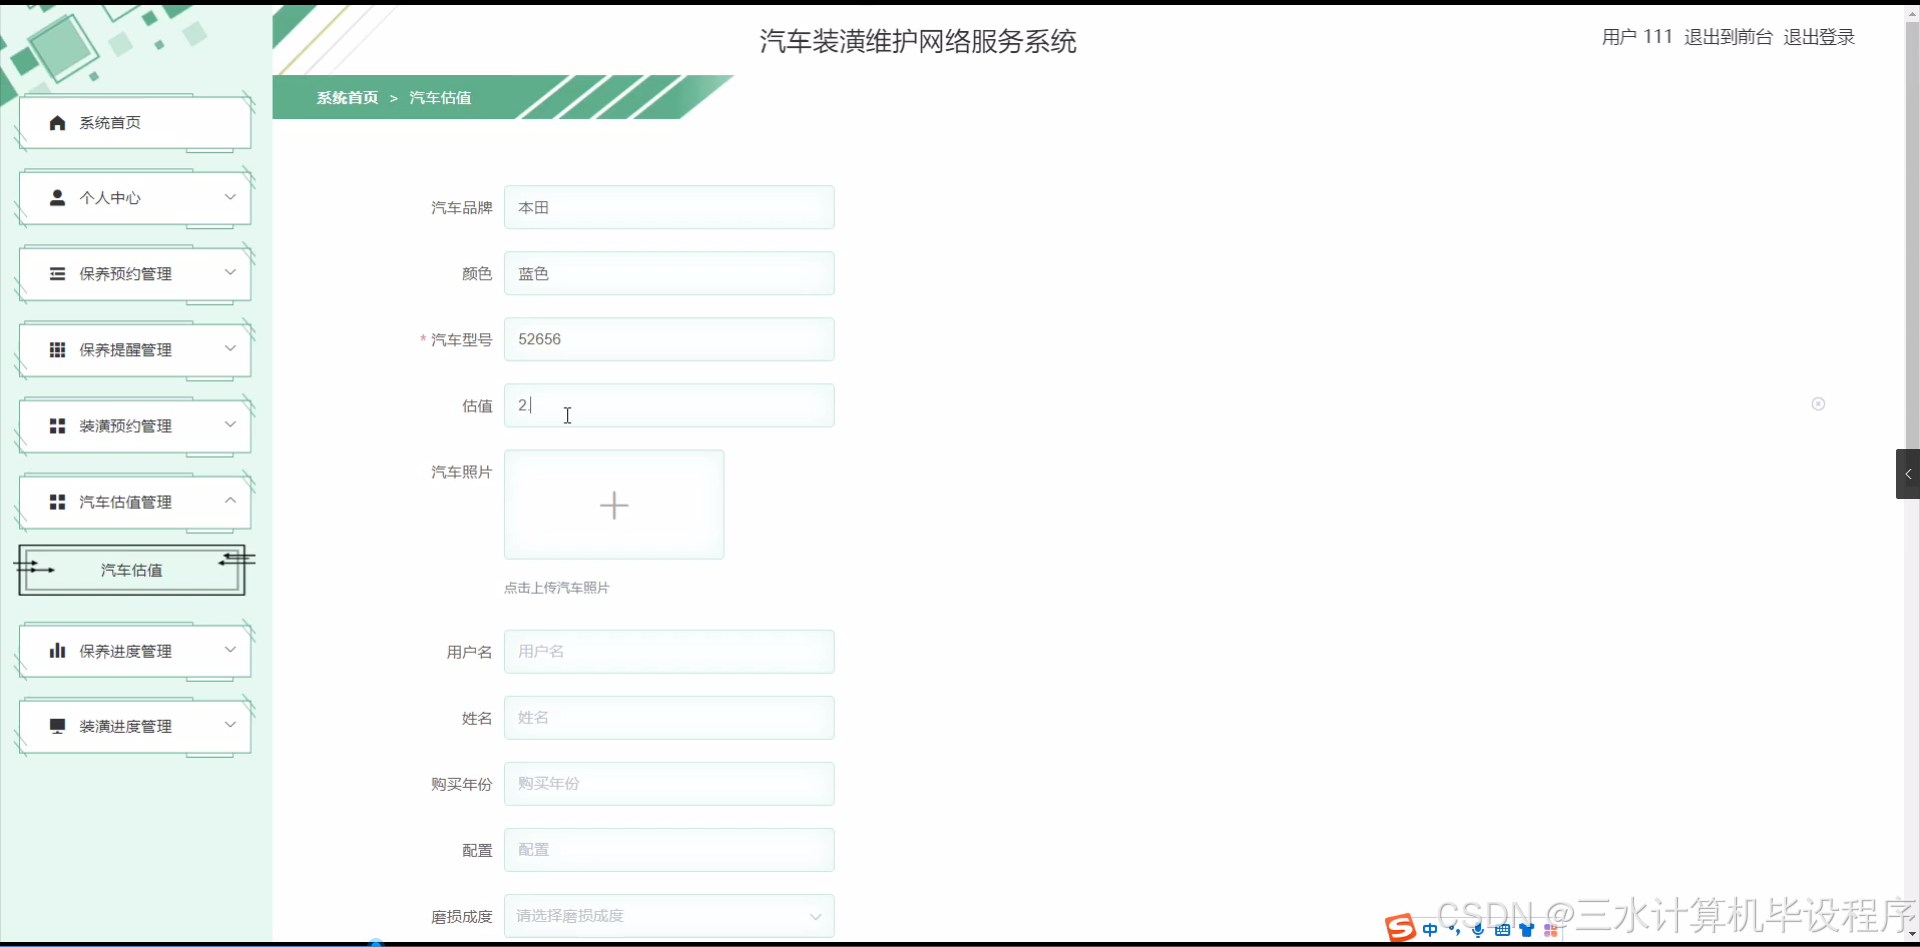
Task: Click the list icon for 保养预约管理
Action: click(x=56, y=273)
